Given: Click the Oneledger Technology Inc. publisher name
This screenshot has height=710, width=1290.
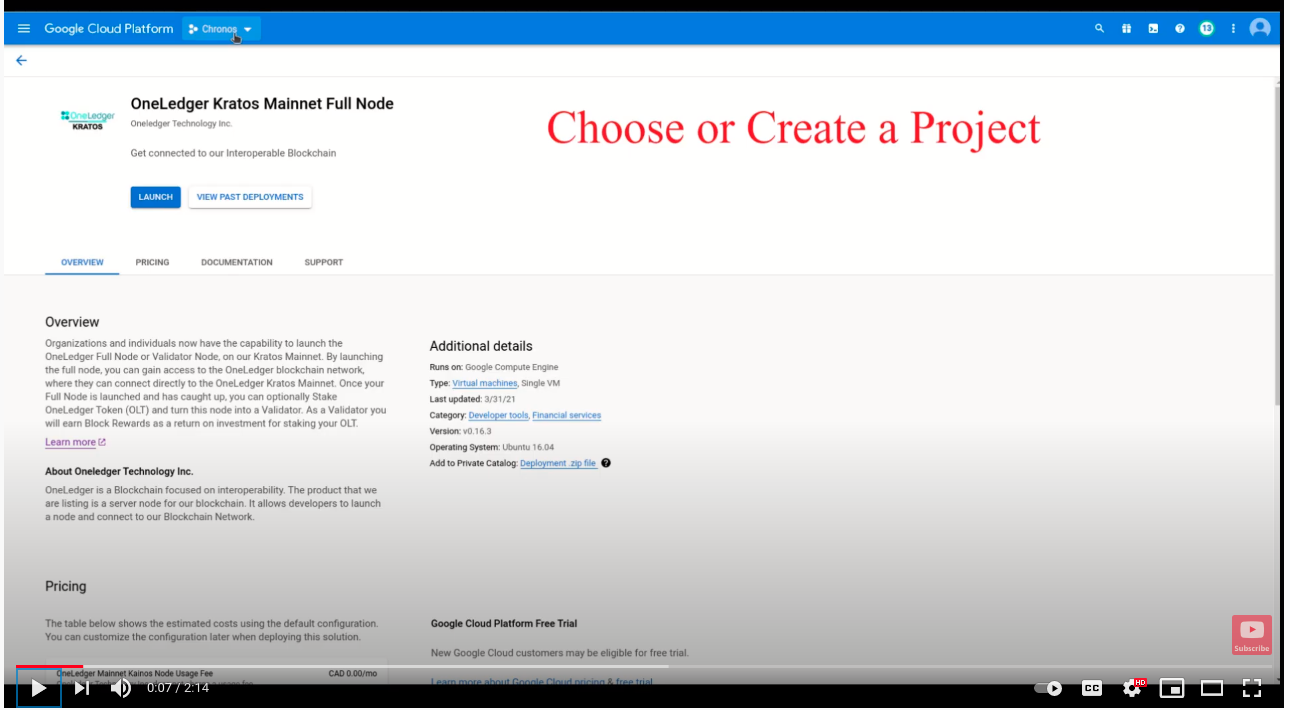Looking at the screenshot, I should point(181,123).
